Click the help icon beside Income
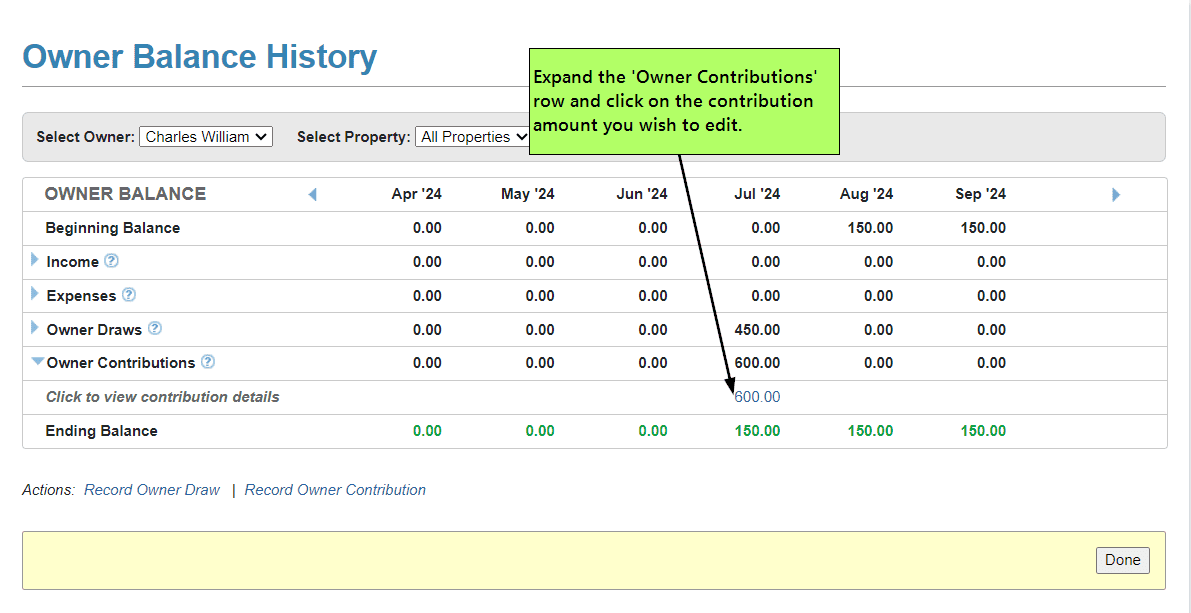This screenshot has width=1191, height=613. coord(111,261)
